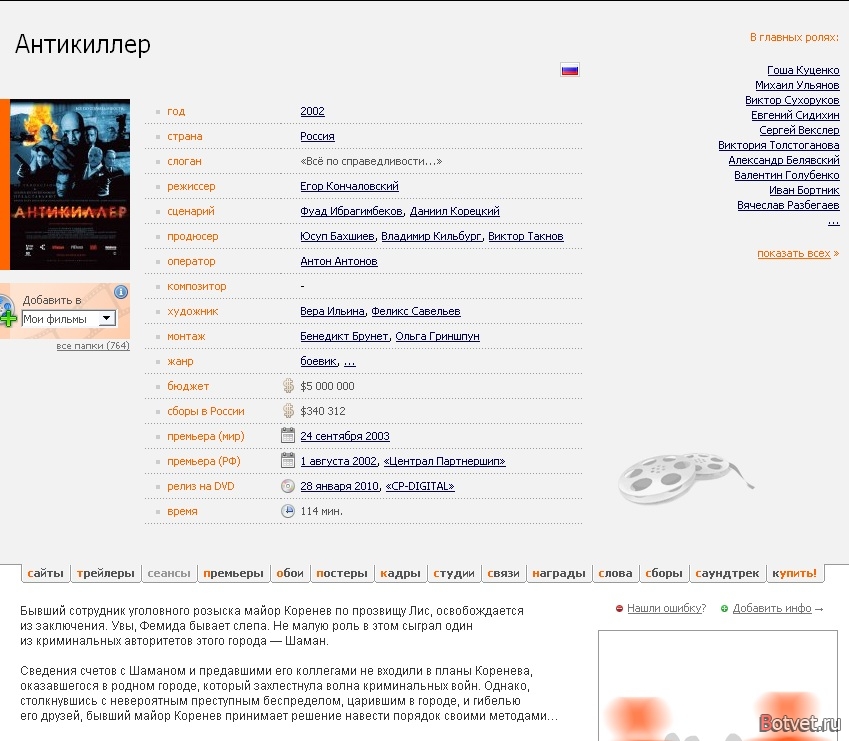849x741 pixels.
Task: Click the Антикиллер movie poster
Action: point(70,185)
